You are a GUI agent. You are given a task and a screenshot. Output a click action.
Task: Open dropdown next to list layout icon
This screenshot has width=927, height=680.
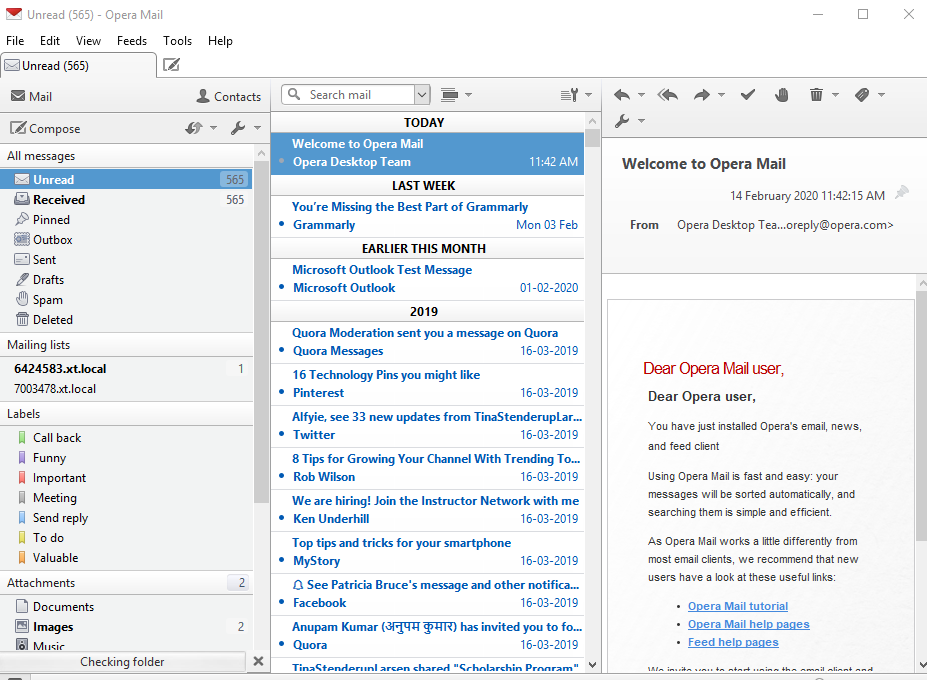(469, 95)
